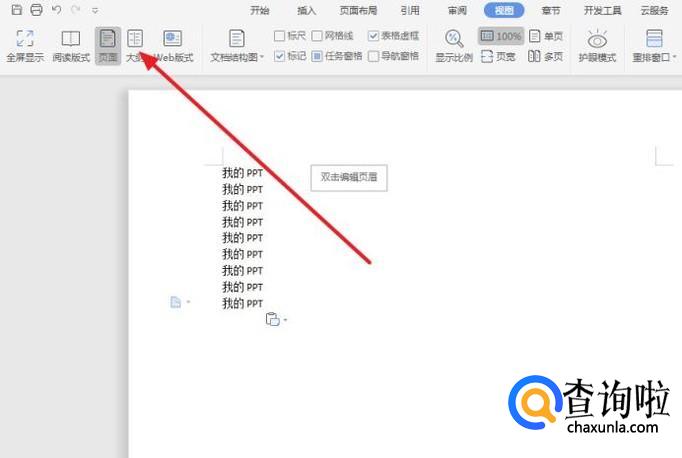
Task: Open the 插入 tab
Action: [307, 10]
